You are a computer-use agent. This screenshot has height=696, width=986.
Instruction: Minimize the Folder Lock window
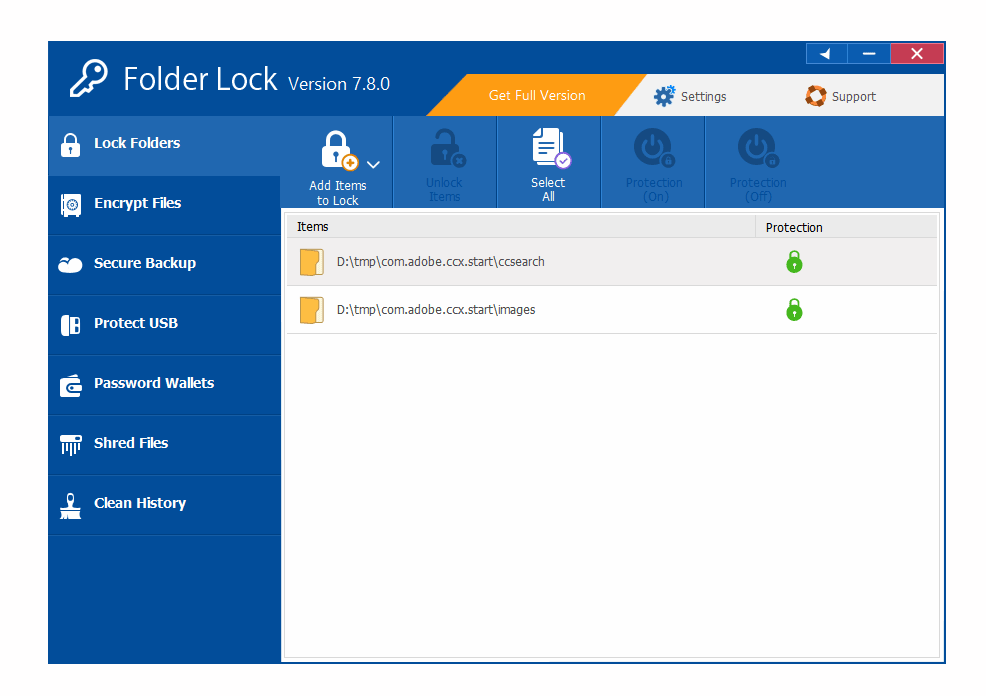869,53
